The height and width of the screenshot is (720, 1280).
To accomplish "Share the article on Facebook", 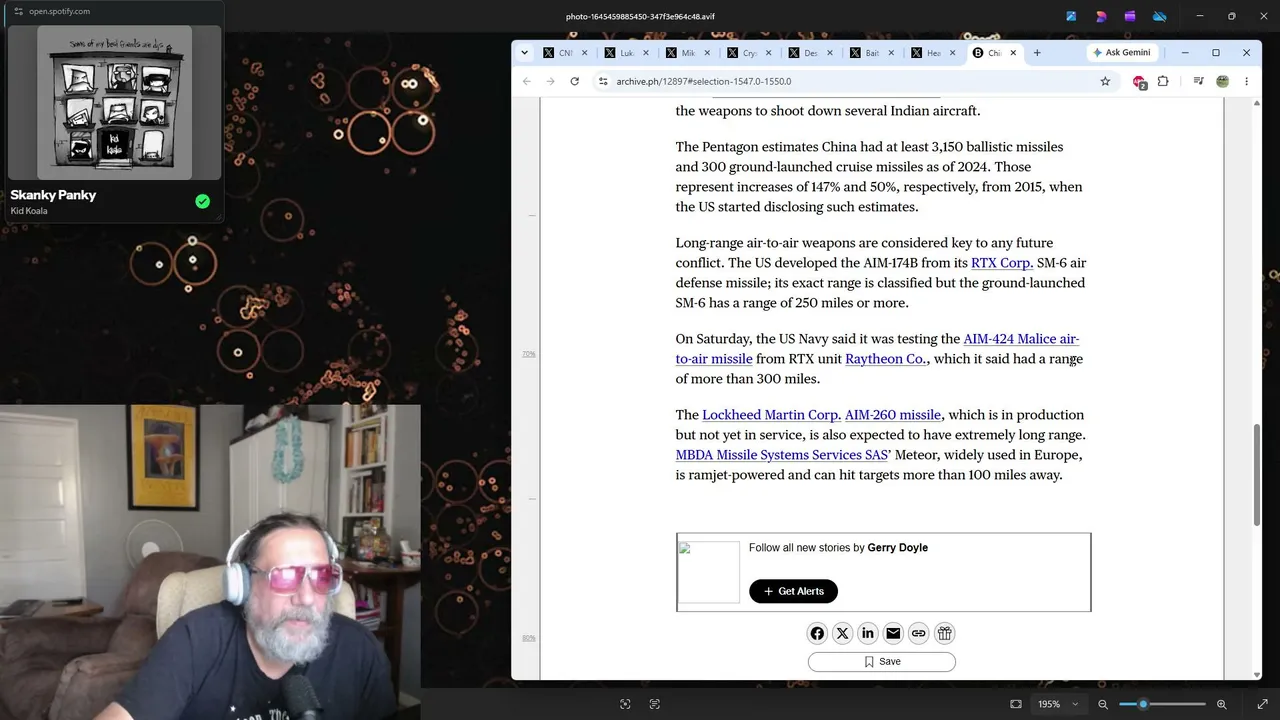I will [817, 633].
